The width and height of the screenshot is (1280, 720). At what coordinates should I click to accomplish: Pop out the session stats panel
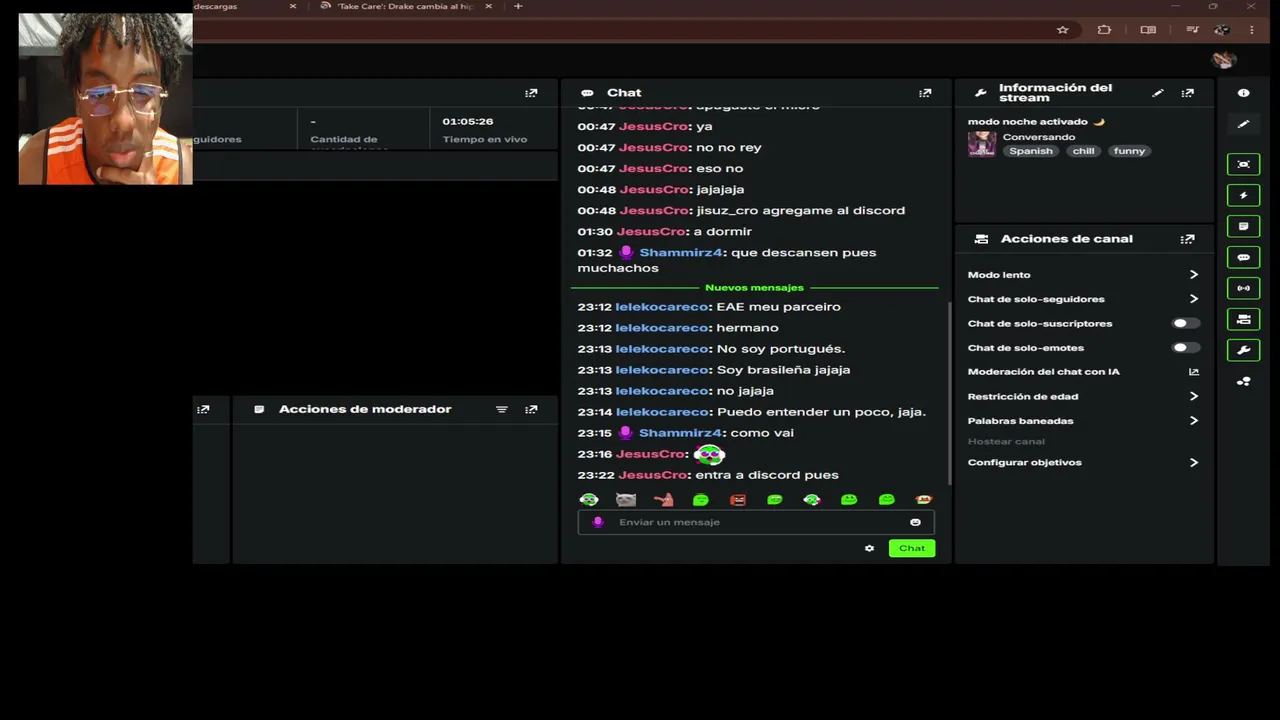(x=531, y=93)
